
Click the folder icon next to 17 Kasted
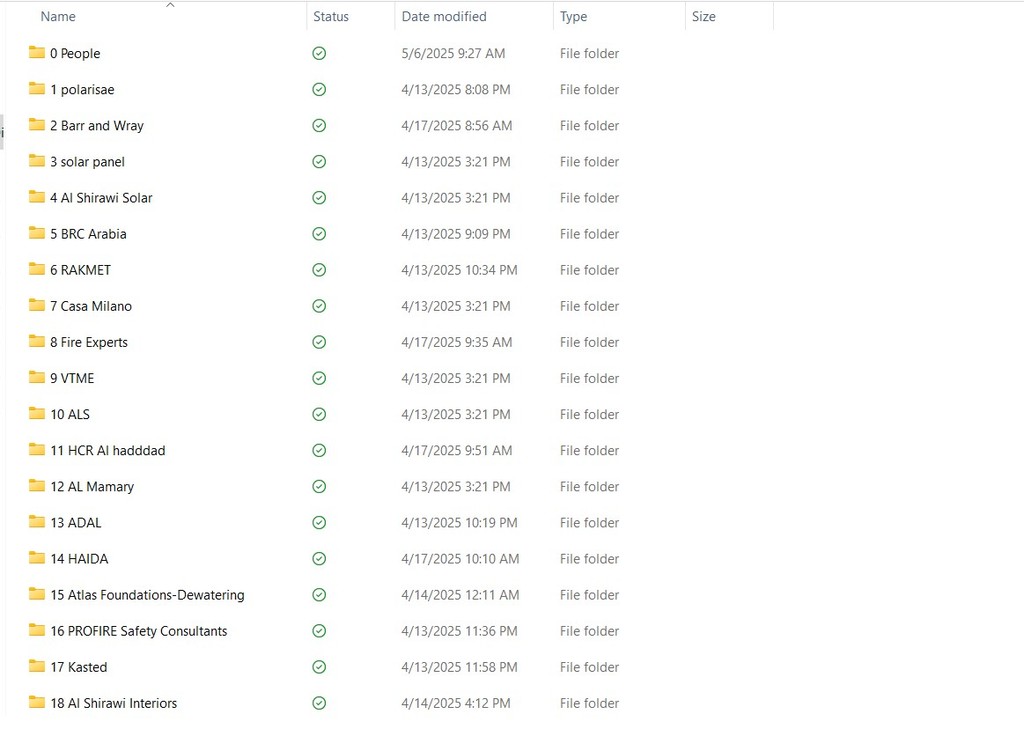(x=37, y=666)
